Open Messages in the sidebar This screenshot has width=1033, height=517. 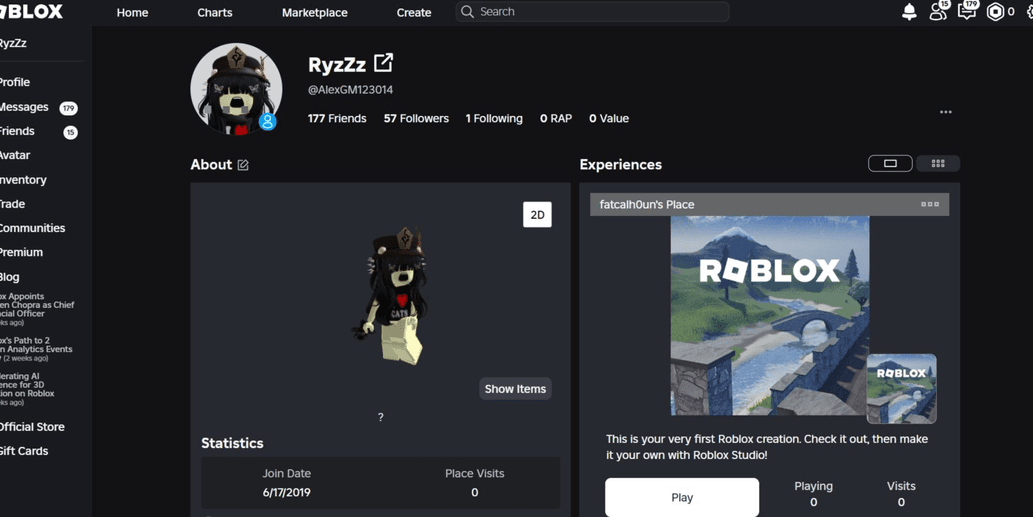pyautogui.click(x=24, y=107)
